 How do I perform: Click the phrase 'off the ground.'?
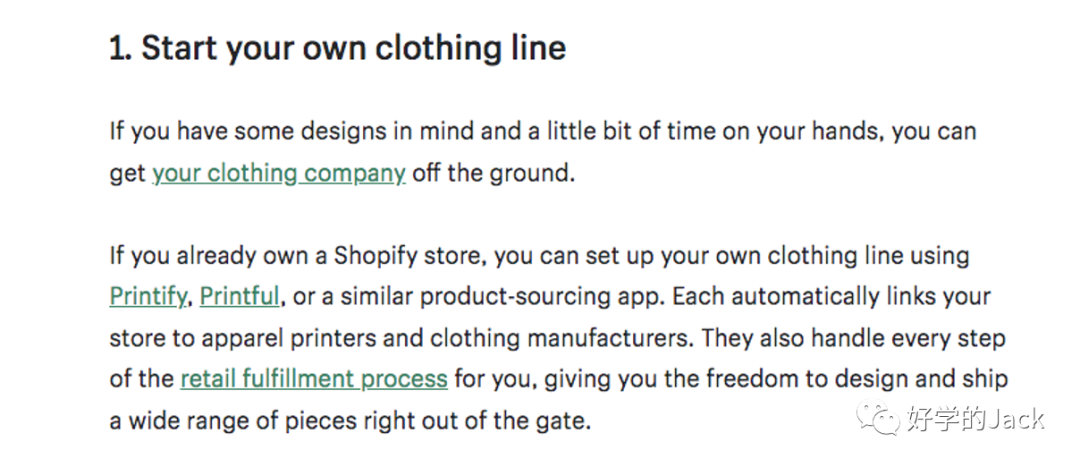point(493,173)
